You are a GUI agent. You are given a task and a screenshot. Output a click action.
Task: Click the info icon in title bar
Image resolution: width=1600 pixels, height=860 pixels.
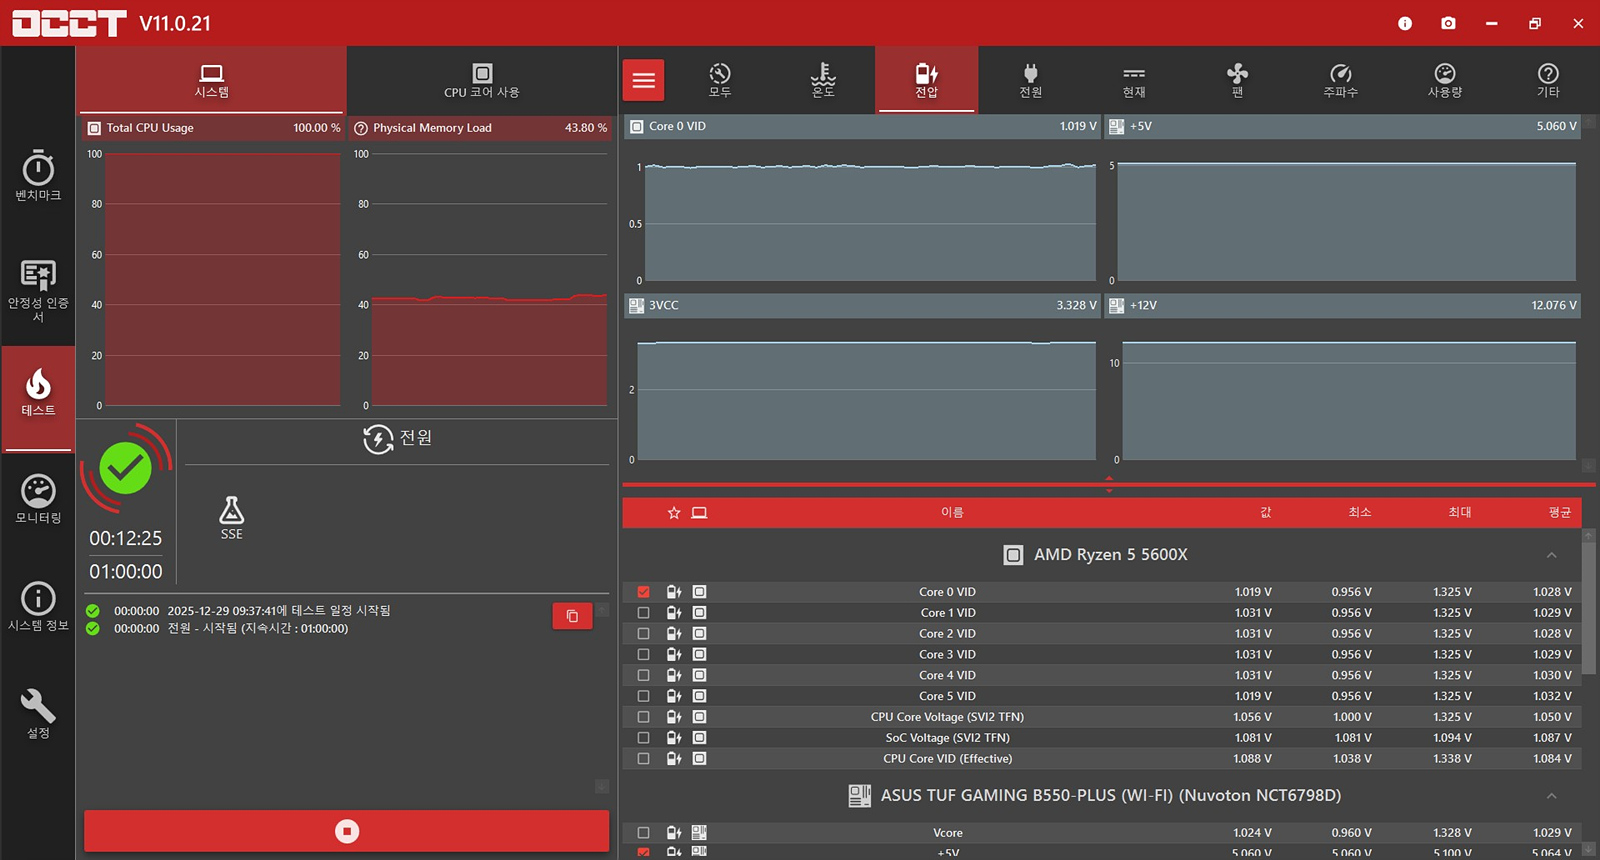[x=1405, y=23]
